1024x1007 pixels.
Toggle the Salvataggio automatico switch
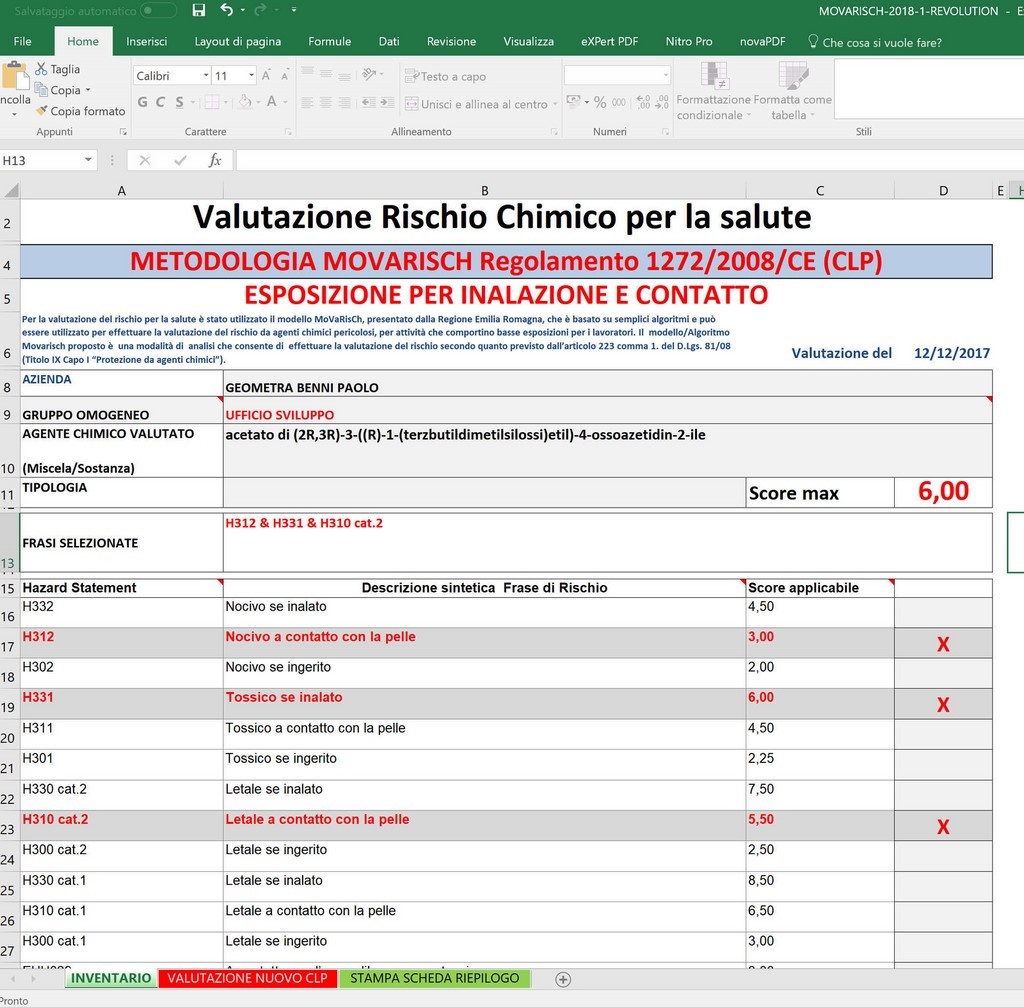click(157, 10)
